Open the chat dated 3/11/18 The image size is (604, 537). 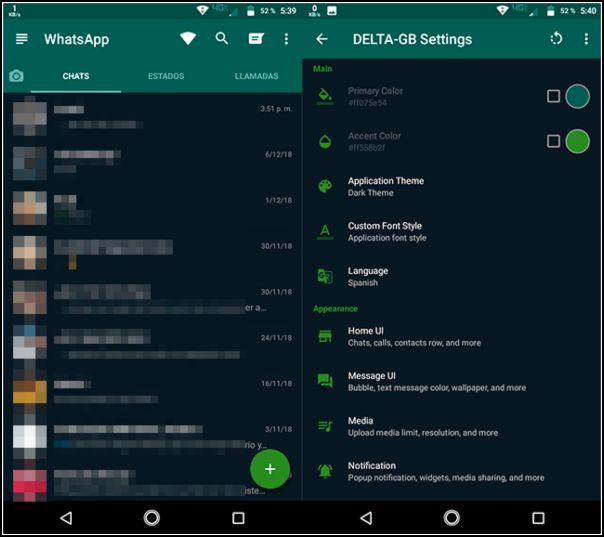point(153,437)
